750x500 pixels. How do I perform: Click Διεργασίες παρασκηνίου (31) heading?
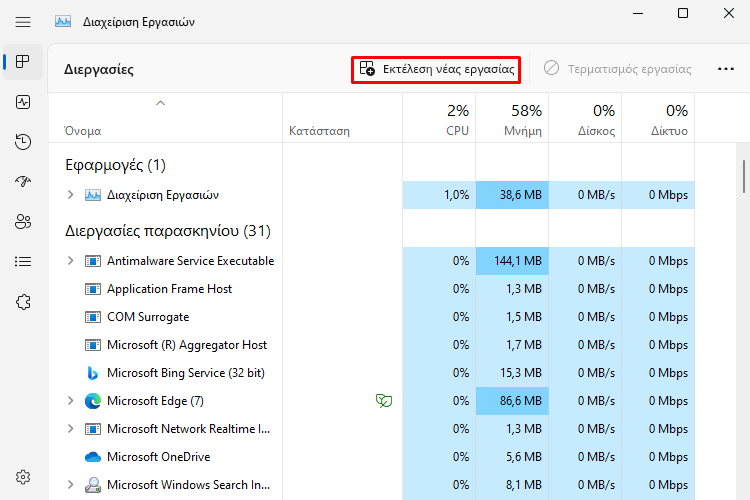coord(168,231)
